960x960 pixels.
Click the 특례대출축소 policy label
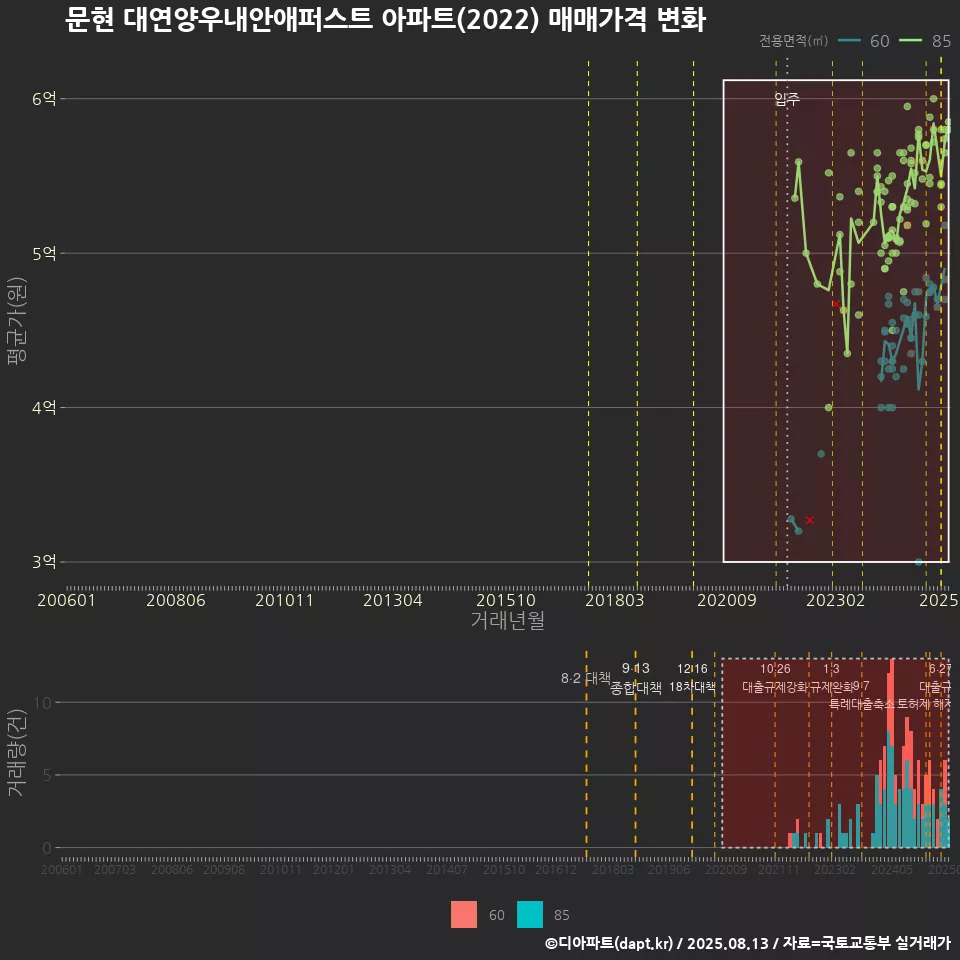(x=862, y=704)
